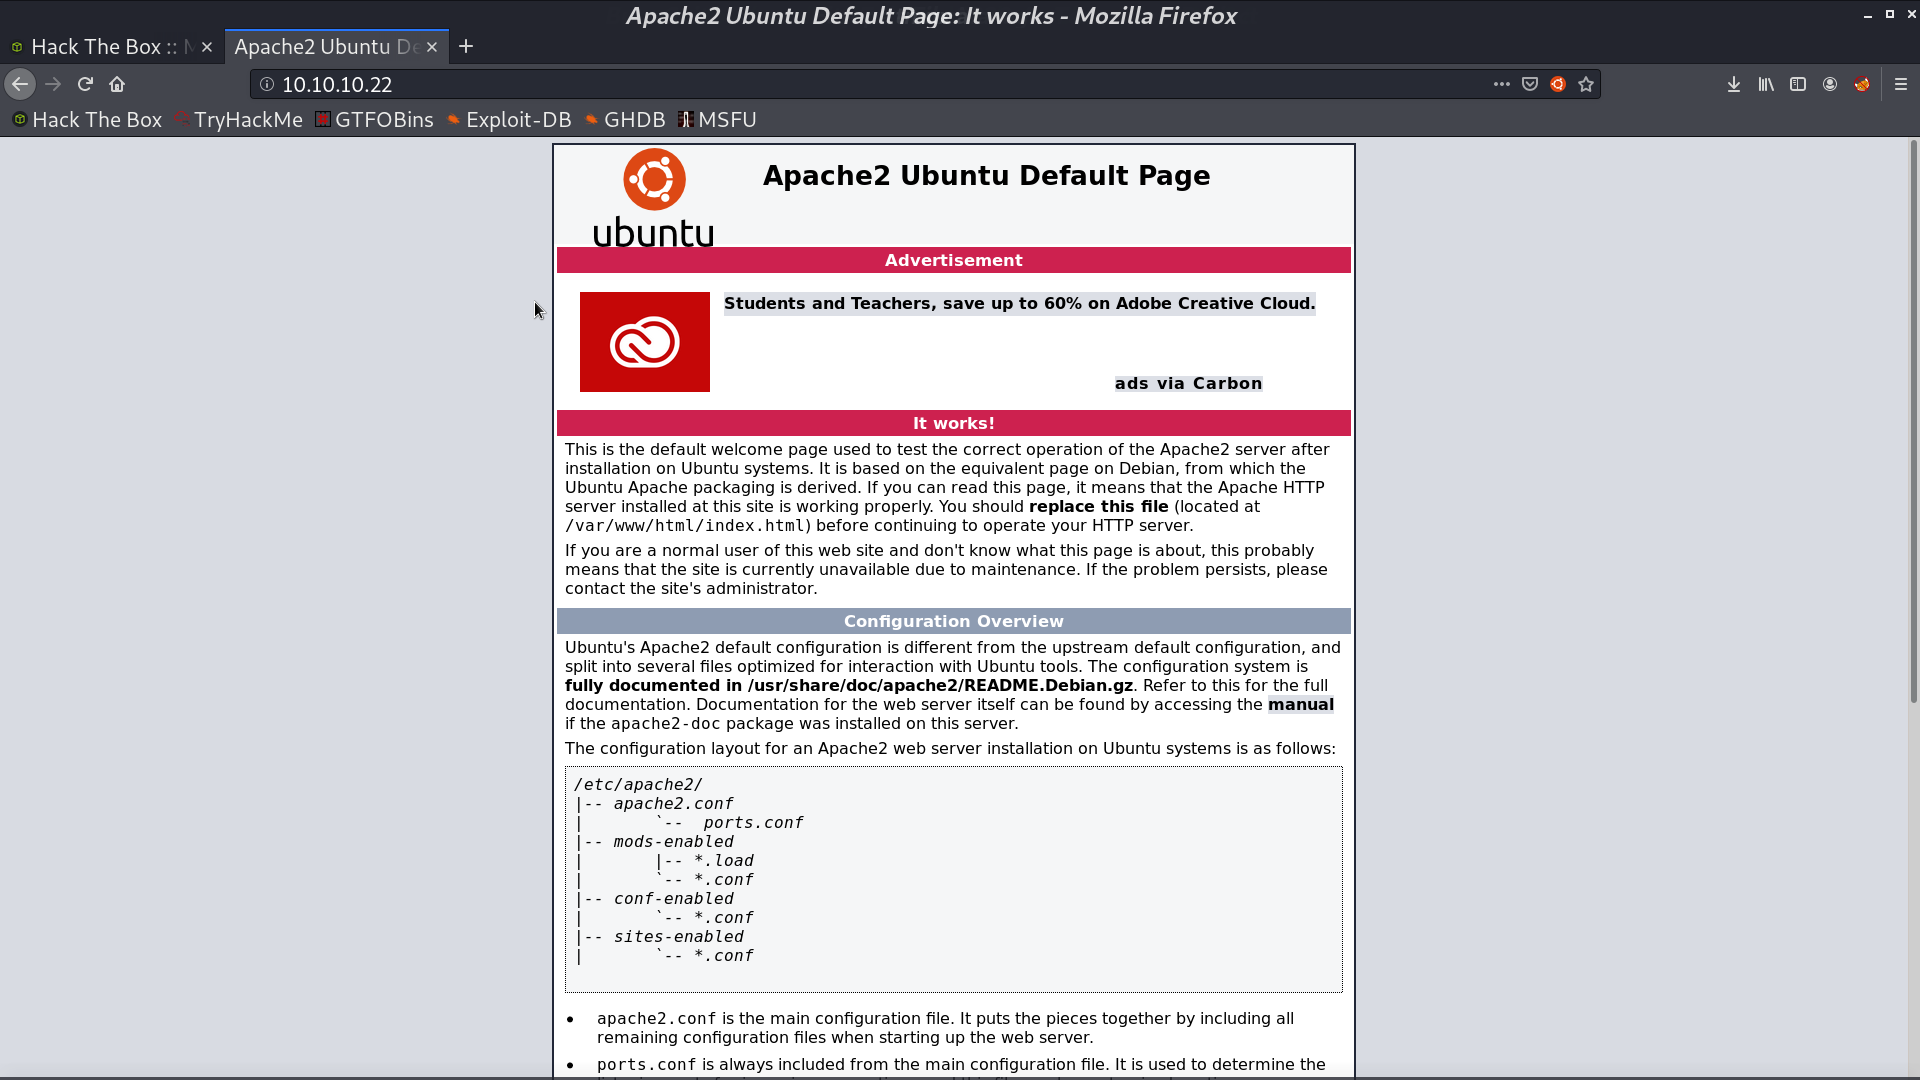Click the 'ports.conf' line in config tree

(x=753, y=823)
